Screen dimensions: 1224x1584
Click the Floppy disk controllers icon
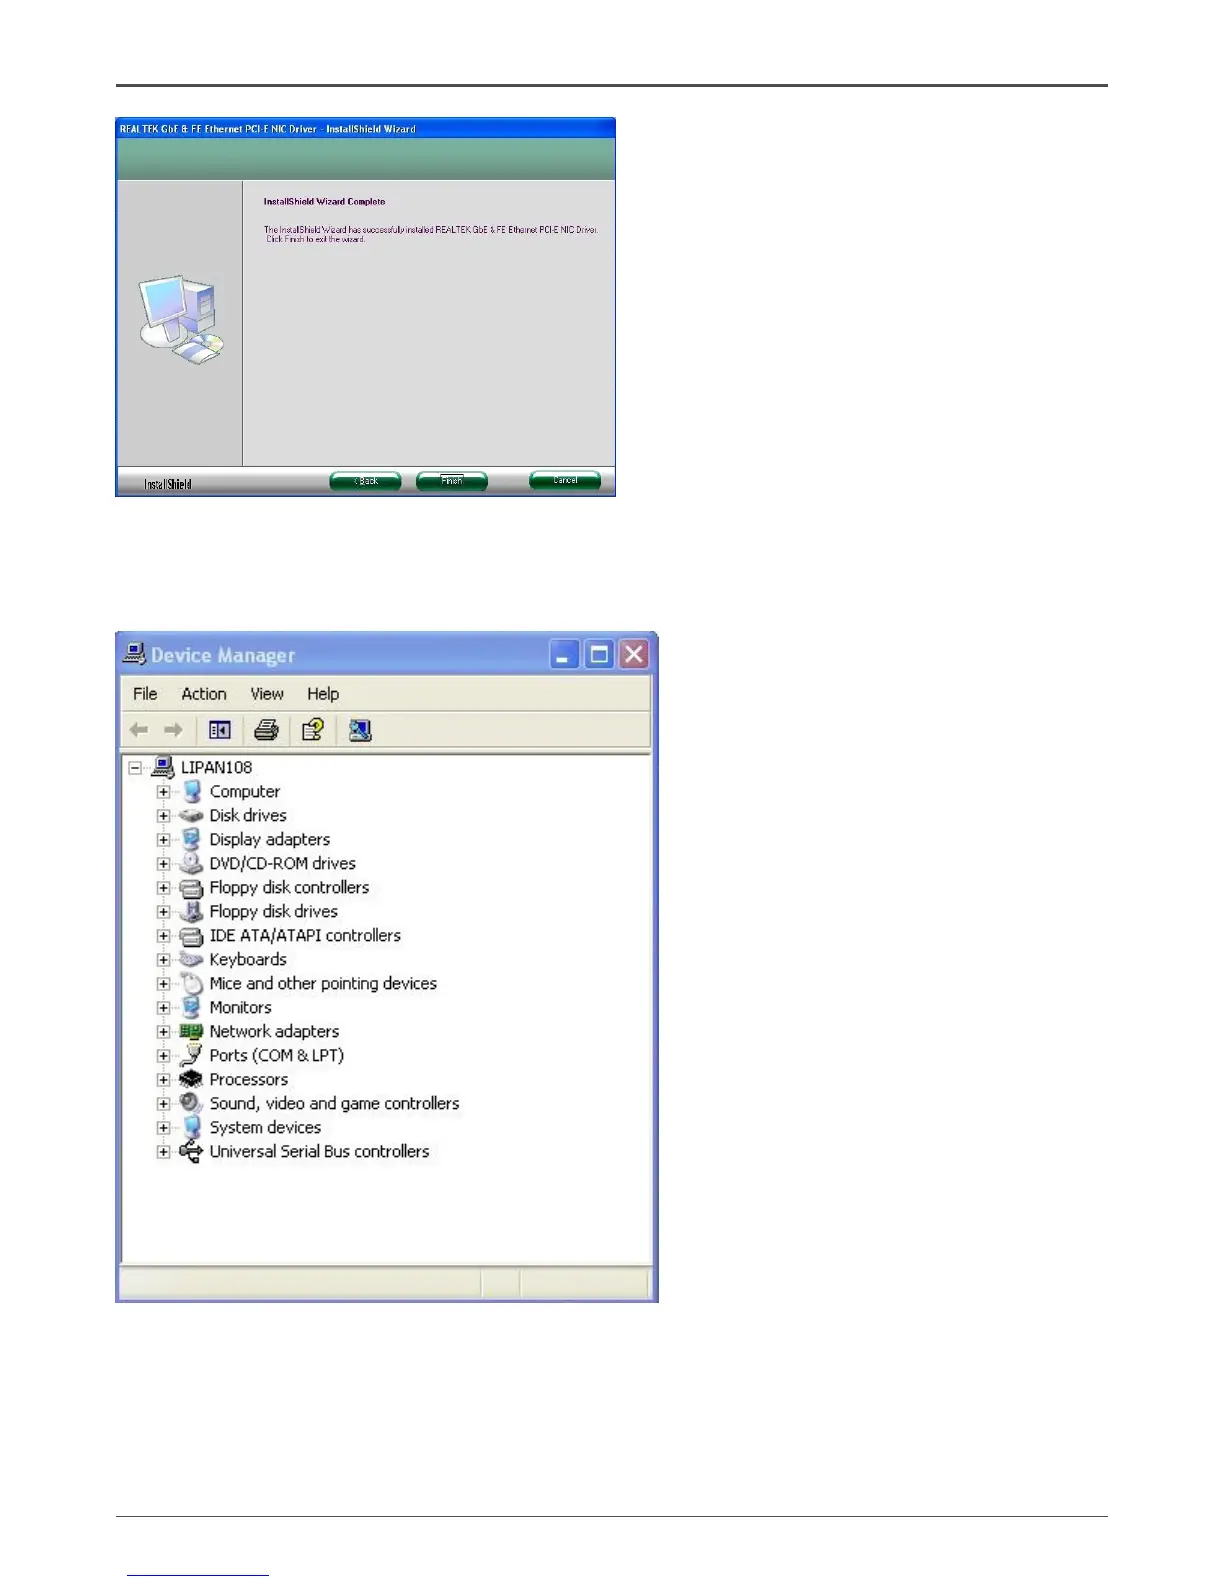pos(191,887)
